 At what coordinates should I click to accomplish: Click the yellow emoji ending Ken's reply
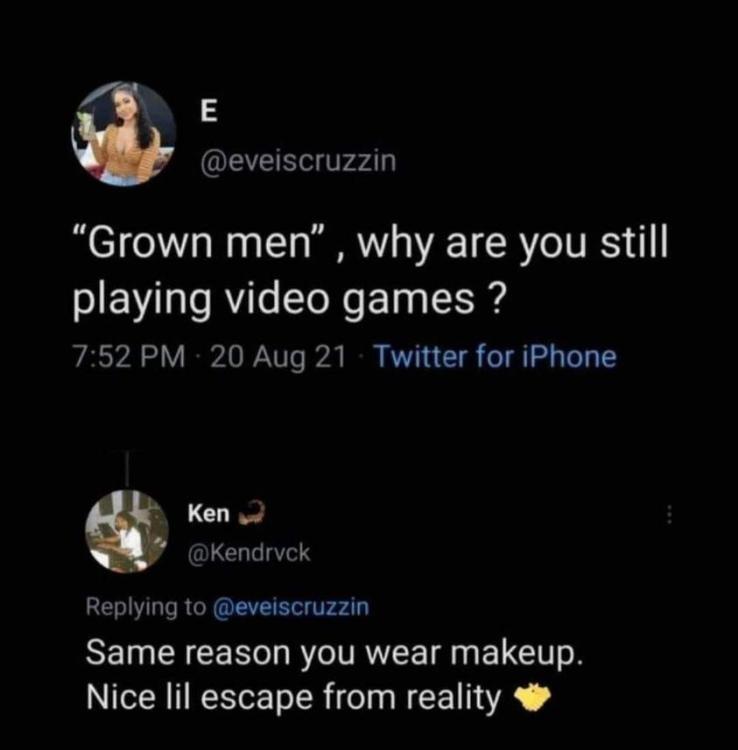tap(532, 699)
